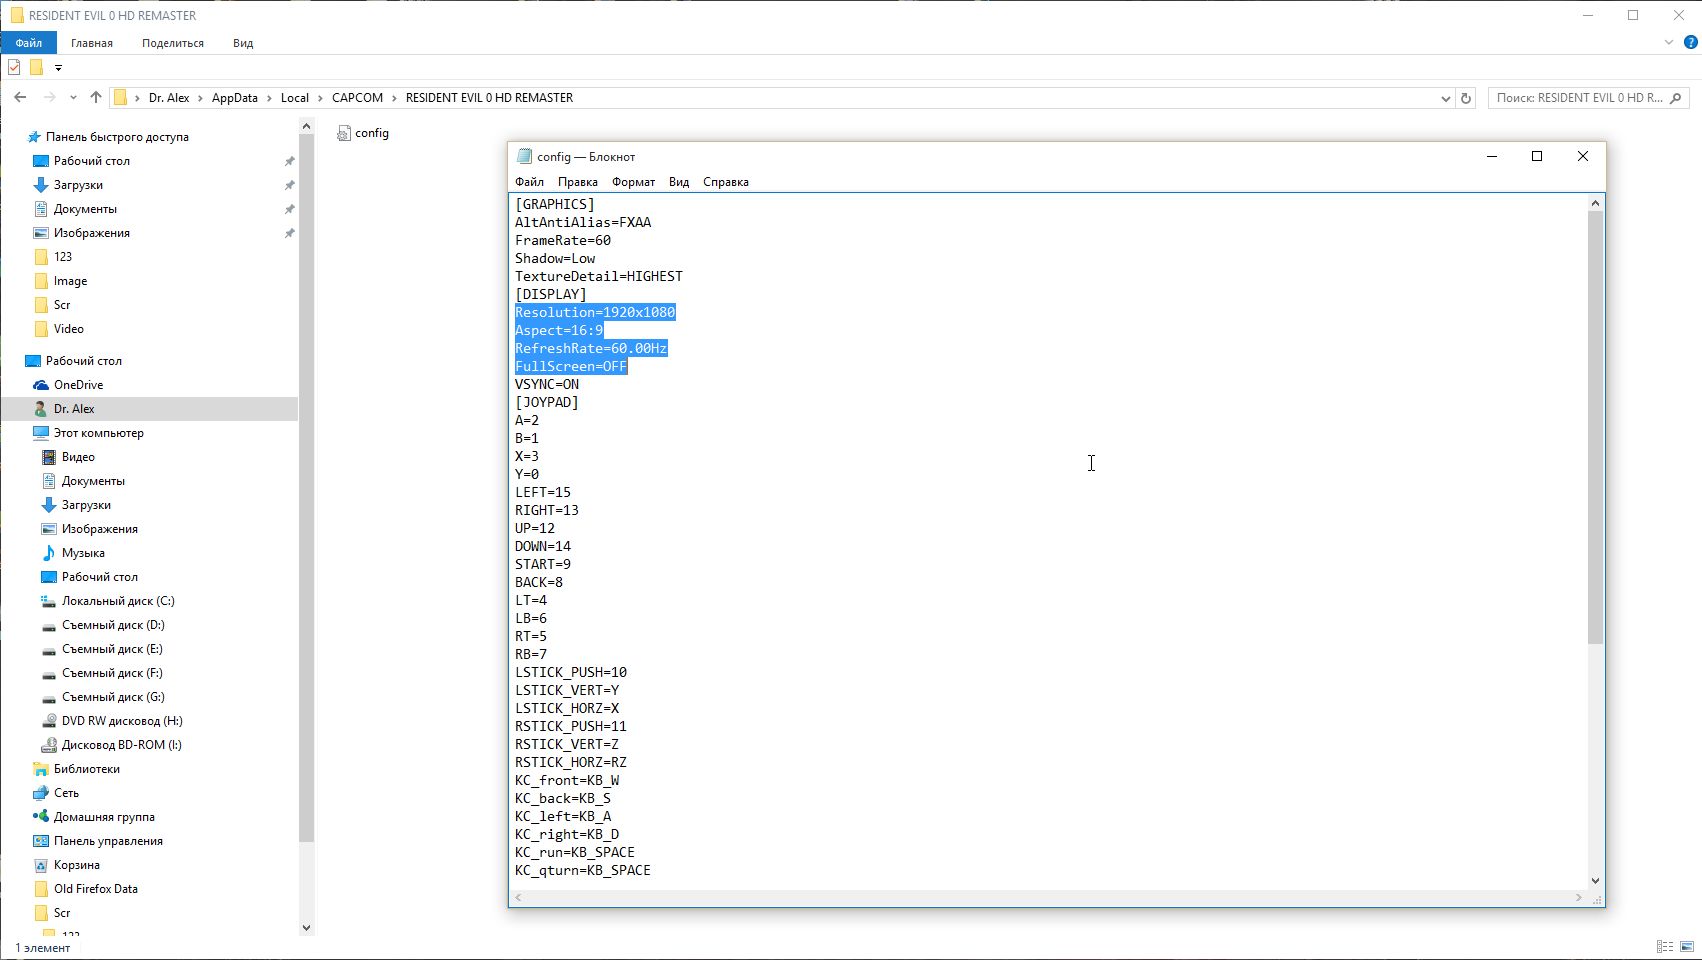Open Этот компьютер computer icon

(x=41, y=433)
